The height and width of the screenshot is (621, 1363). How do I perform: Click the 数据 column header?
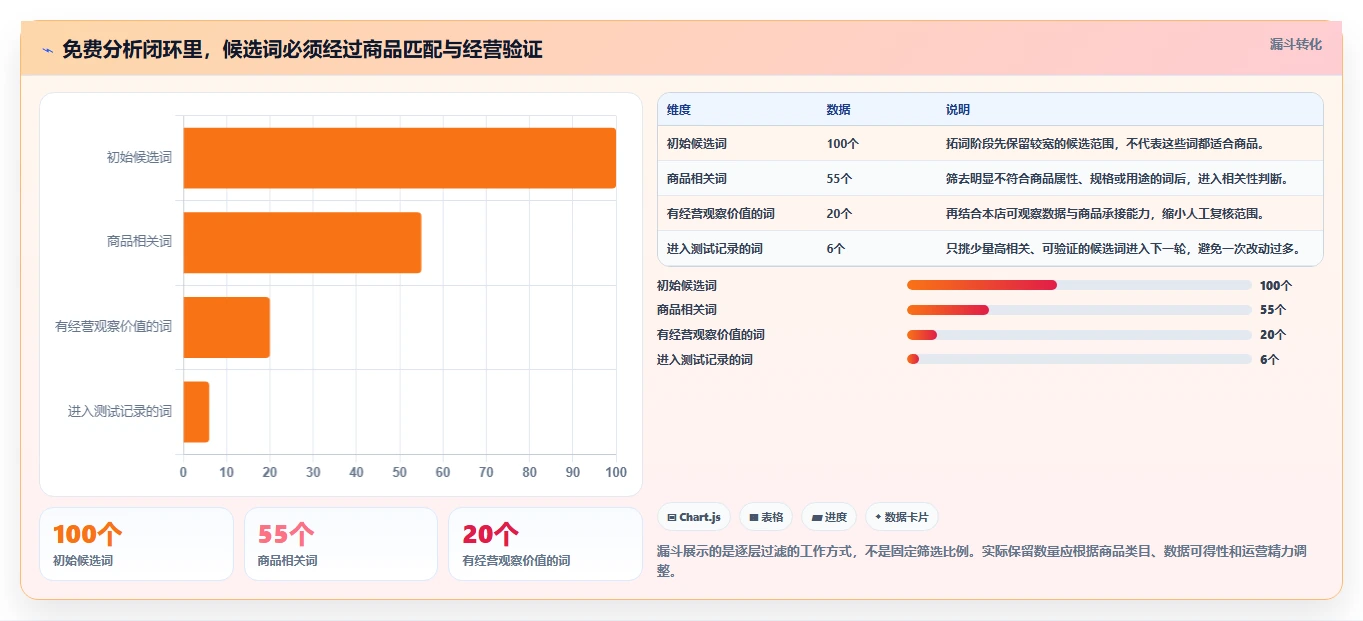point(839,110)
